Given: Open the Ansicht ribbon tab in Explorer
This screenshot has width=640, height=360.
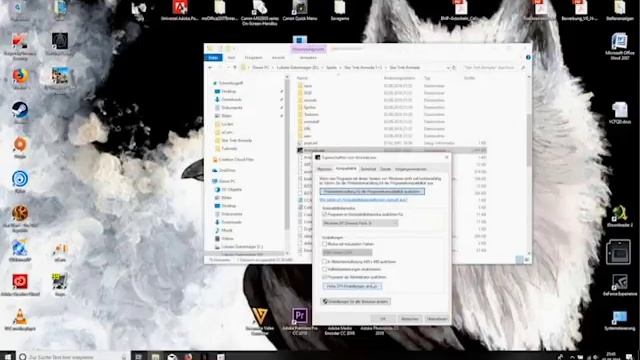Looking at the screenshot, I should pos(278,58).
